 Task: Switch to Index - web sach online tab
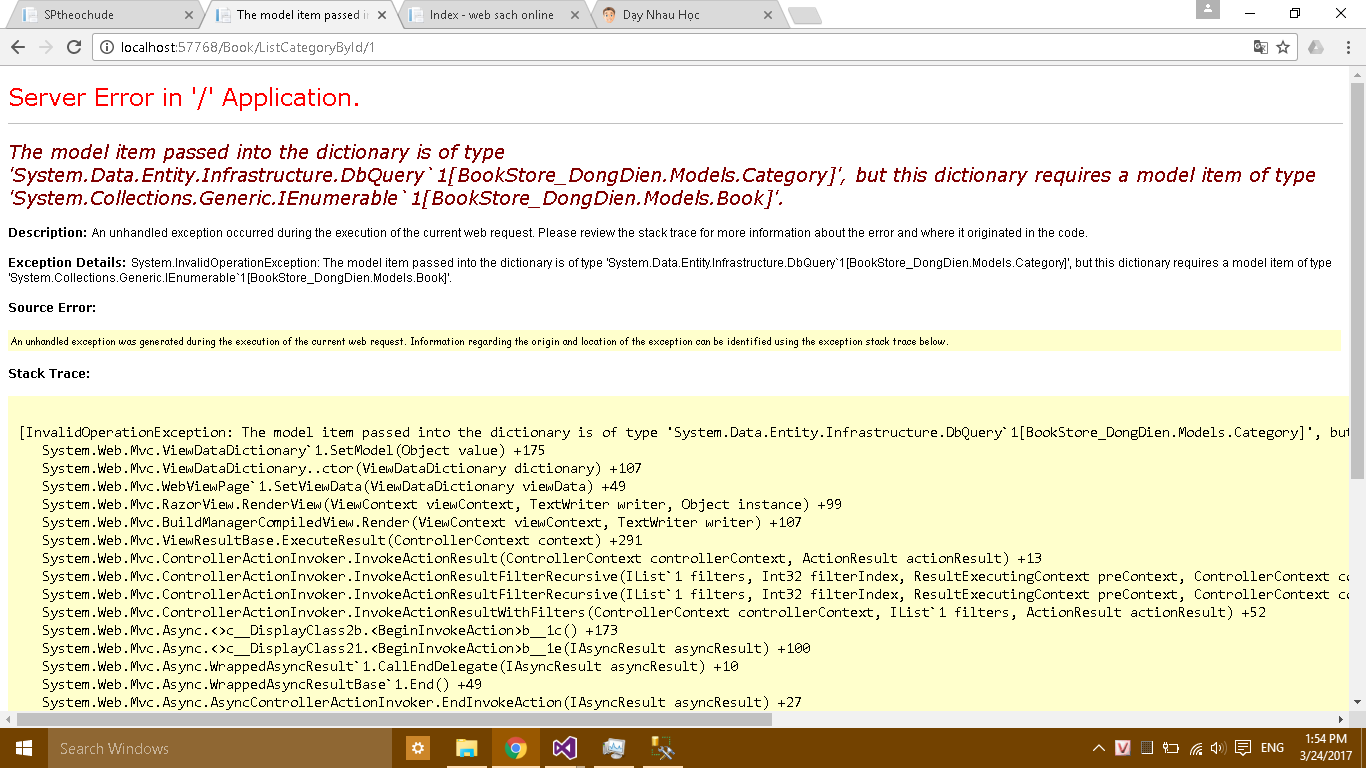(490, 15)
